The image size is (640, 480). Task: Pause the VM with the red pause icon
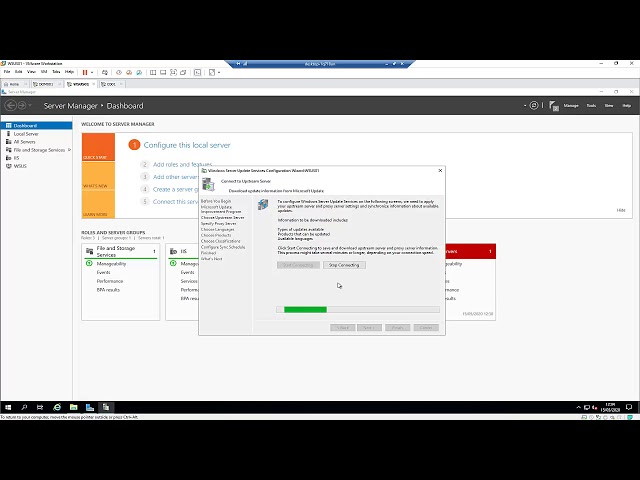[85, 72]
